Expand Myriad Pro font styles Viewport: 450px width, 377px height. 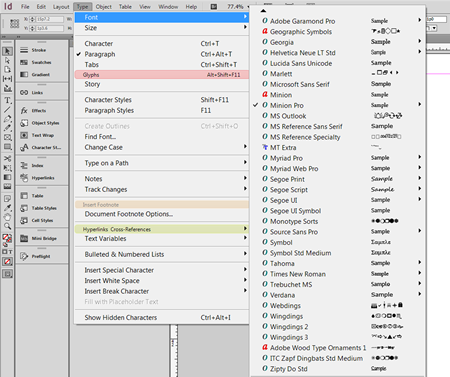(337, 158)
